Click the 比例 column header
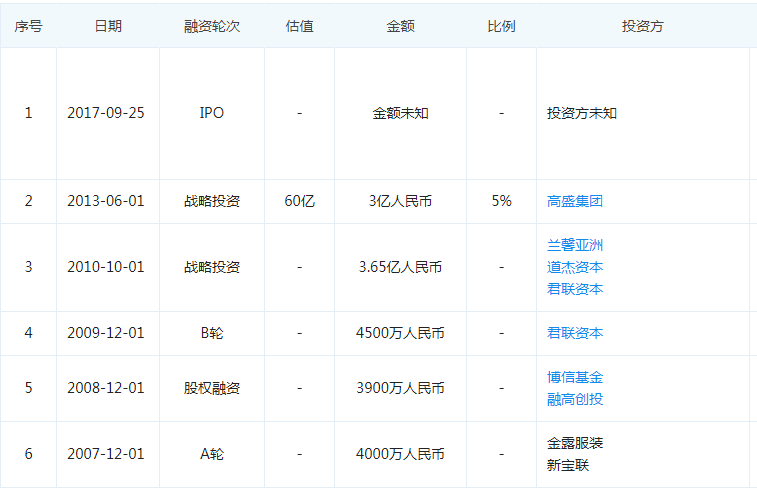The height and width of the screenshot is (493, 757). [501, 26]
